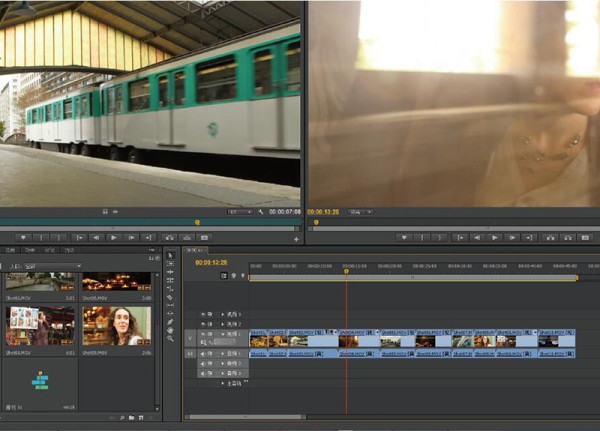Select the Rate Stretch tool
The width and height of the screenshot is (600, 431).
(x=171, y=289)
